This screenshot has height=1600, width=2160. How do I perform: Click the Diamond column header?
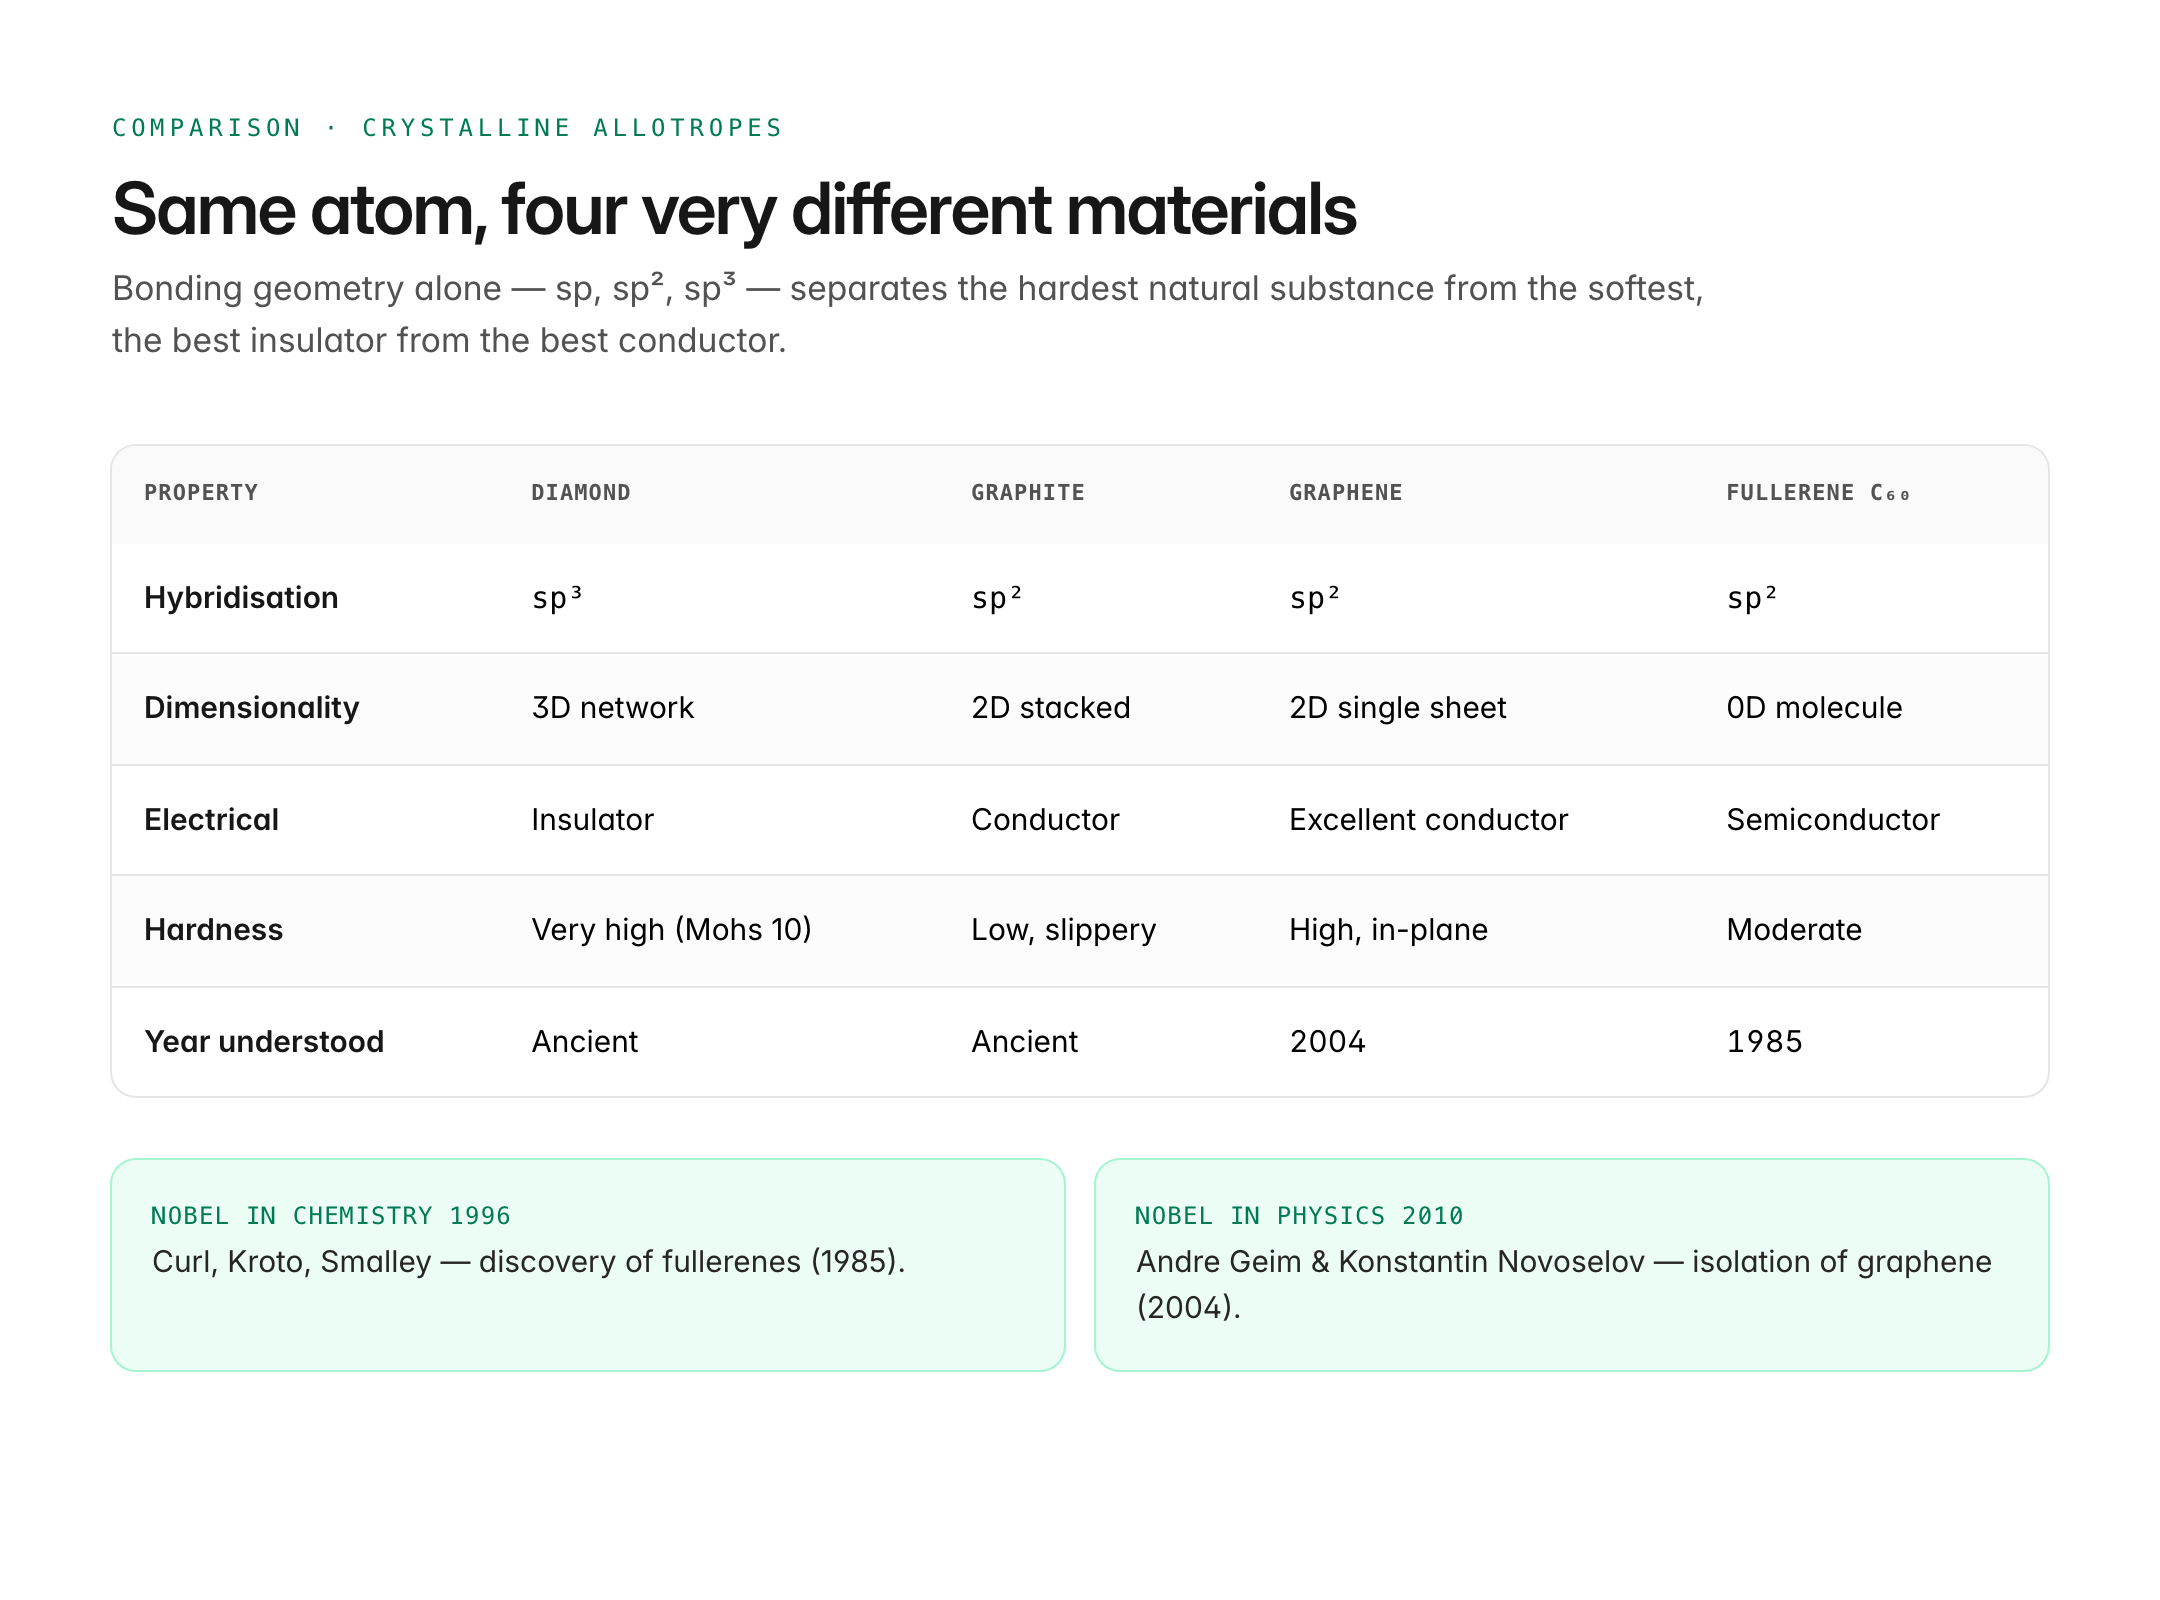[x=580, y=493]
